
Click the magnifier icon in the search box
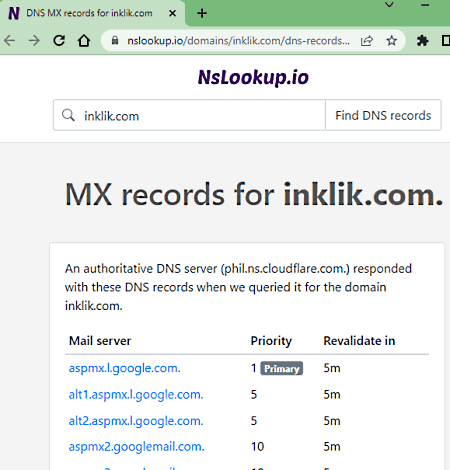pos(68,115)
